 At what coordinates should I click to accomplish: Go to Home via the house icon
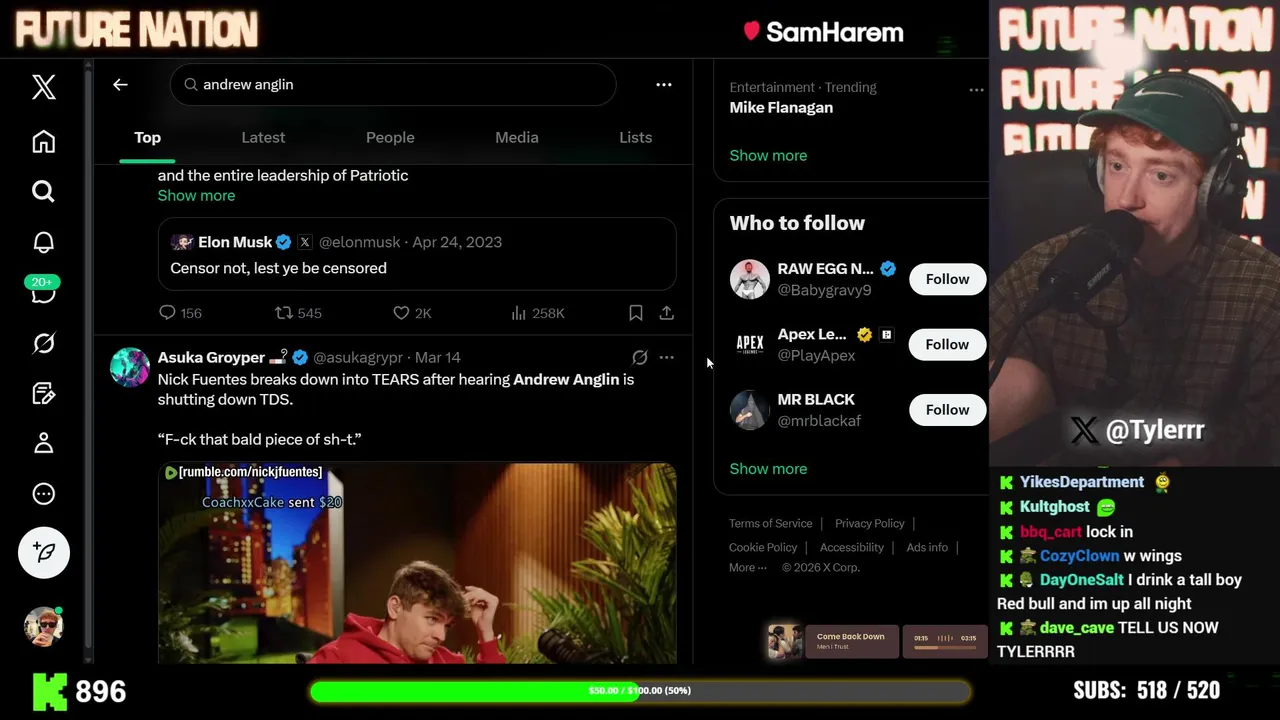[x=43, y=141]
